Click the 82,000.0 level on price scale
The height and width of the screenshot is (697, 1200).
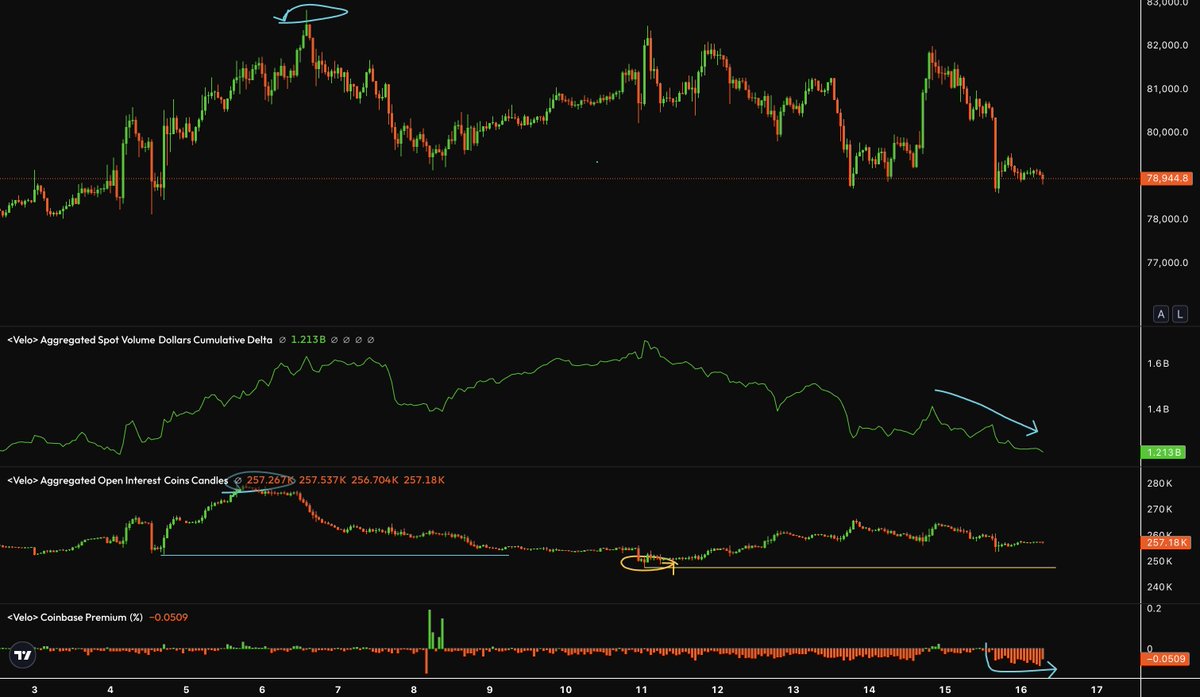click(1165, 46)
